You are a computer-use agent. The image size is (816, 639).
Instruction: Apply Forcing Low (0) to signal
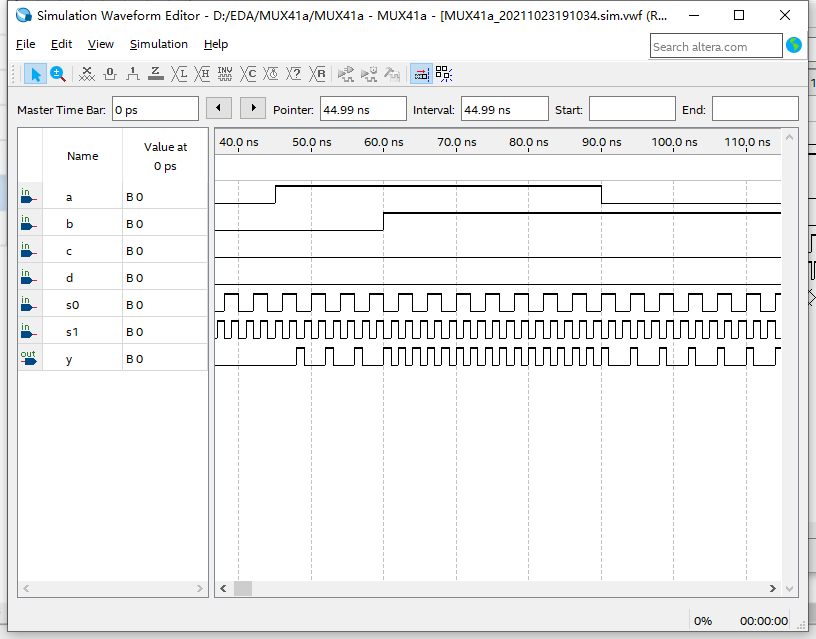point(110,74)
